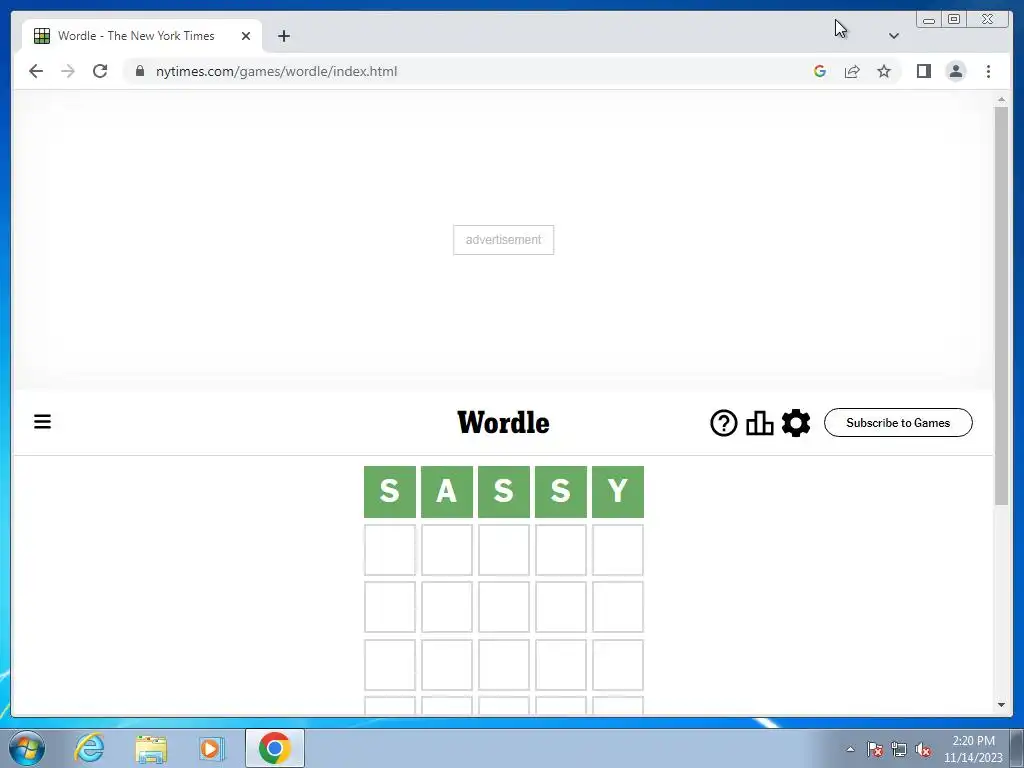
Task: Bookmark this tab with the star icon
Action: pos(884,71)
